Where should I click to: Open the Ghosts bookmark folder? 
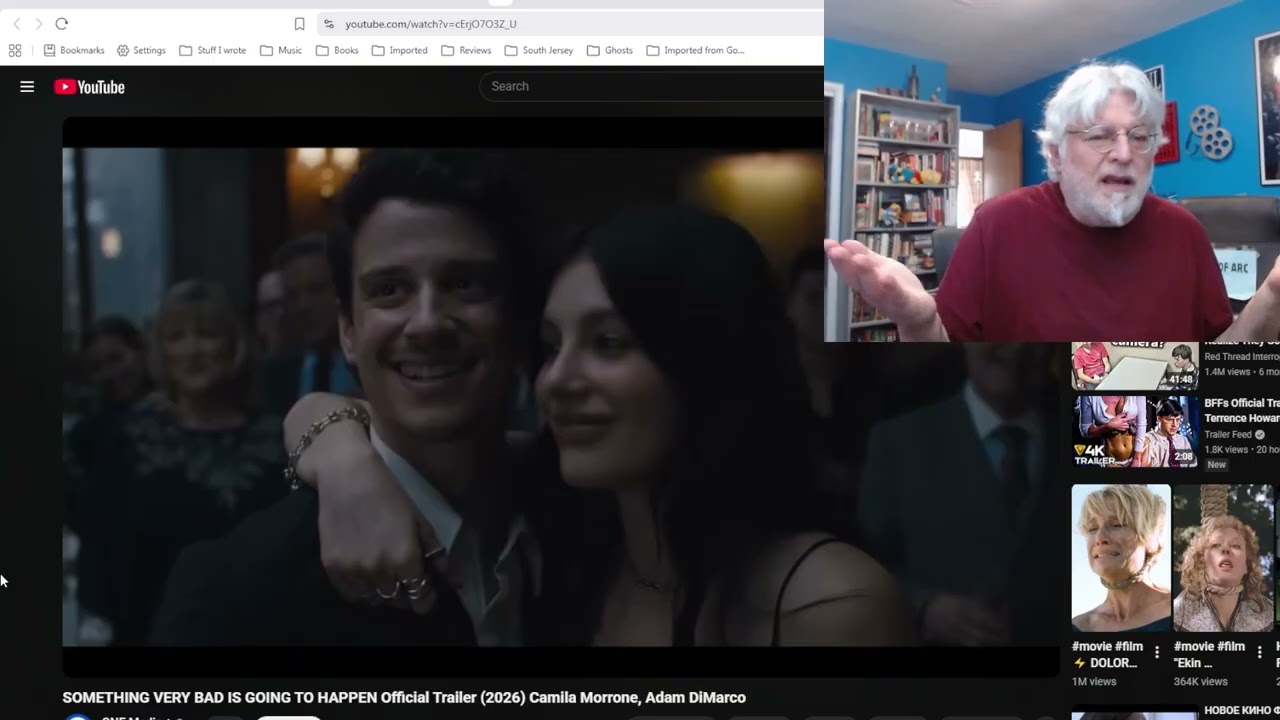click(x=610, y=50)
